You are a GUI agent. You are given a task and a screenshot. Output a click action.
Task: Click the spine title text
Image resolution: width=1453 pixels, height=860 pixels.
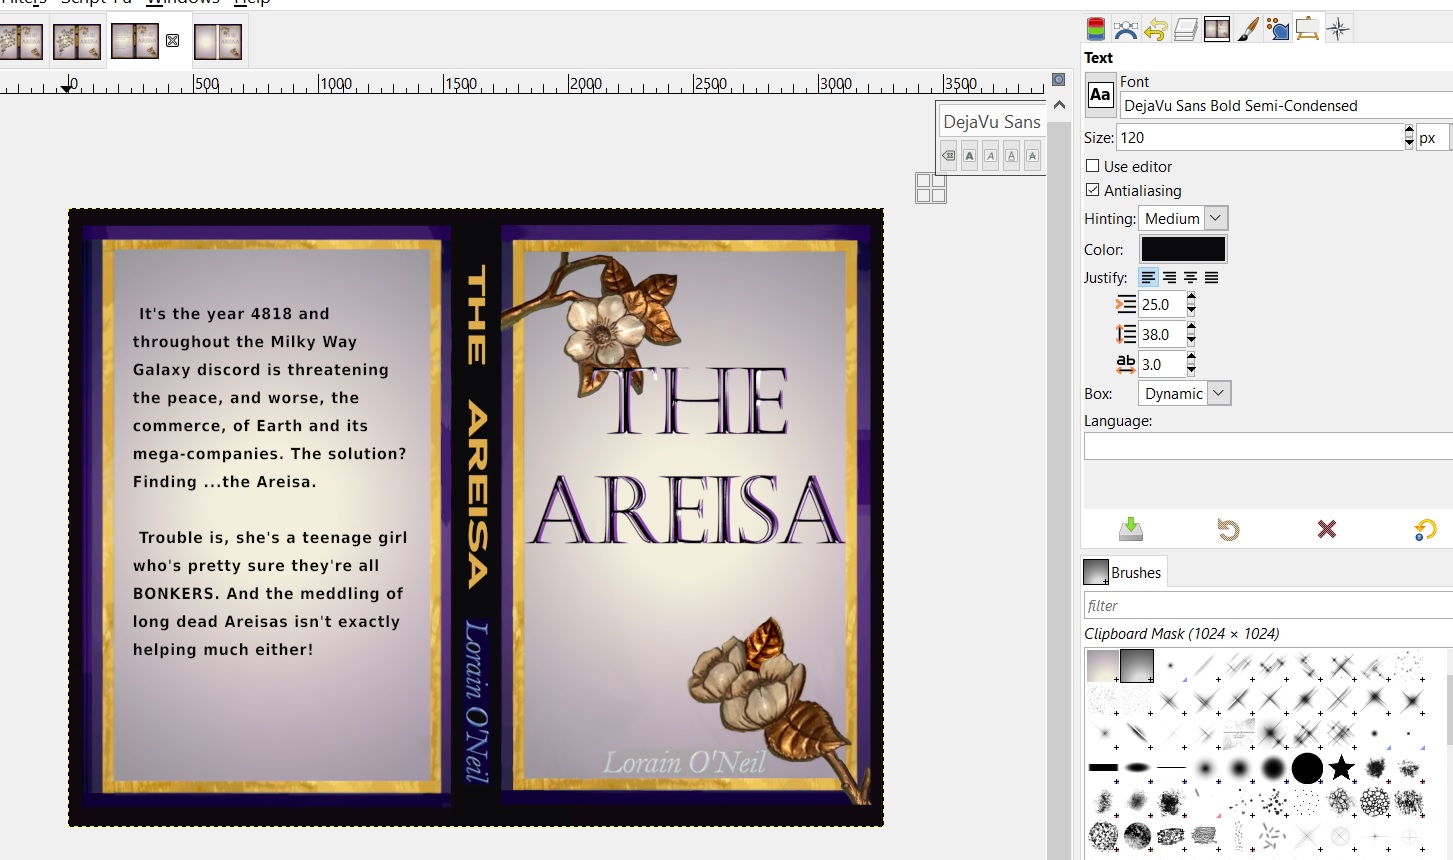[477, 426]
